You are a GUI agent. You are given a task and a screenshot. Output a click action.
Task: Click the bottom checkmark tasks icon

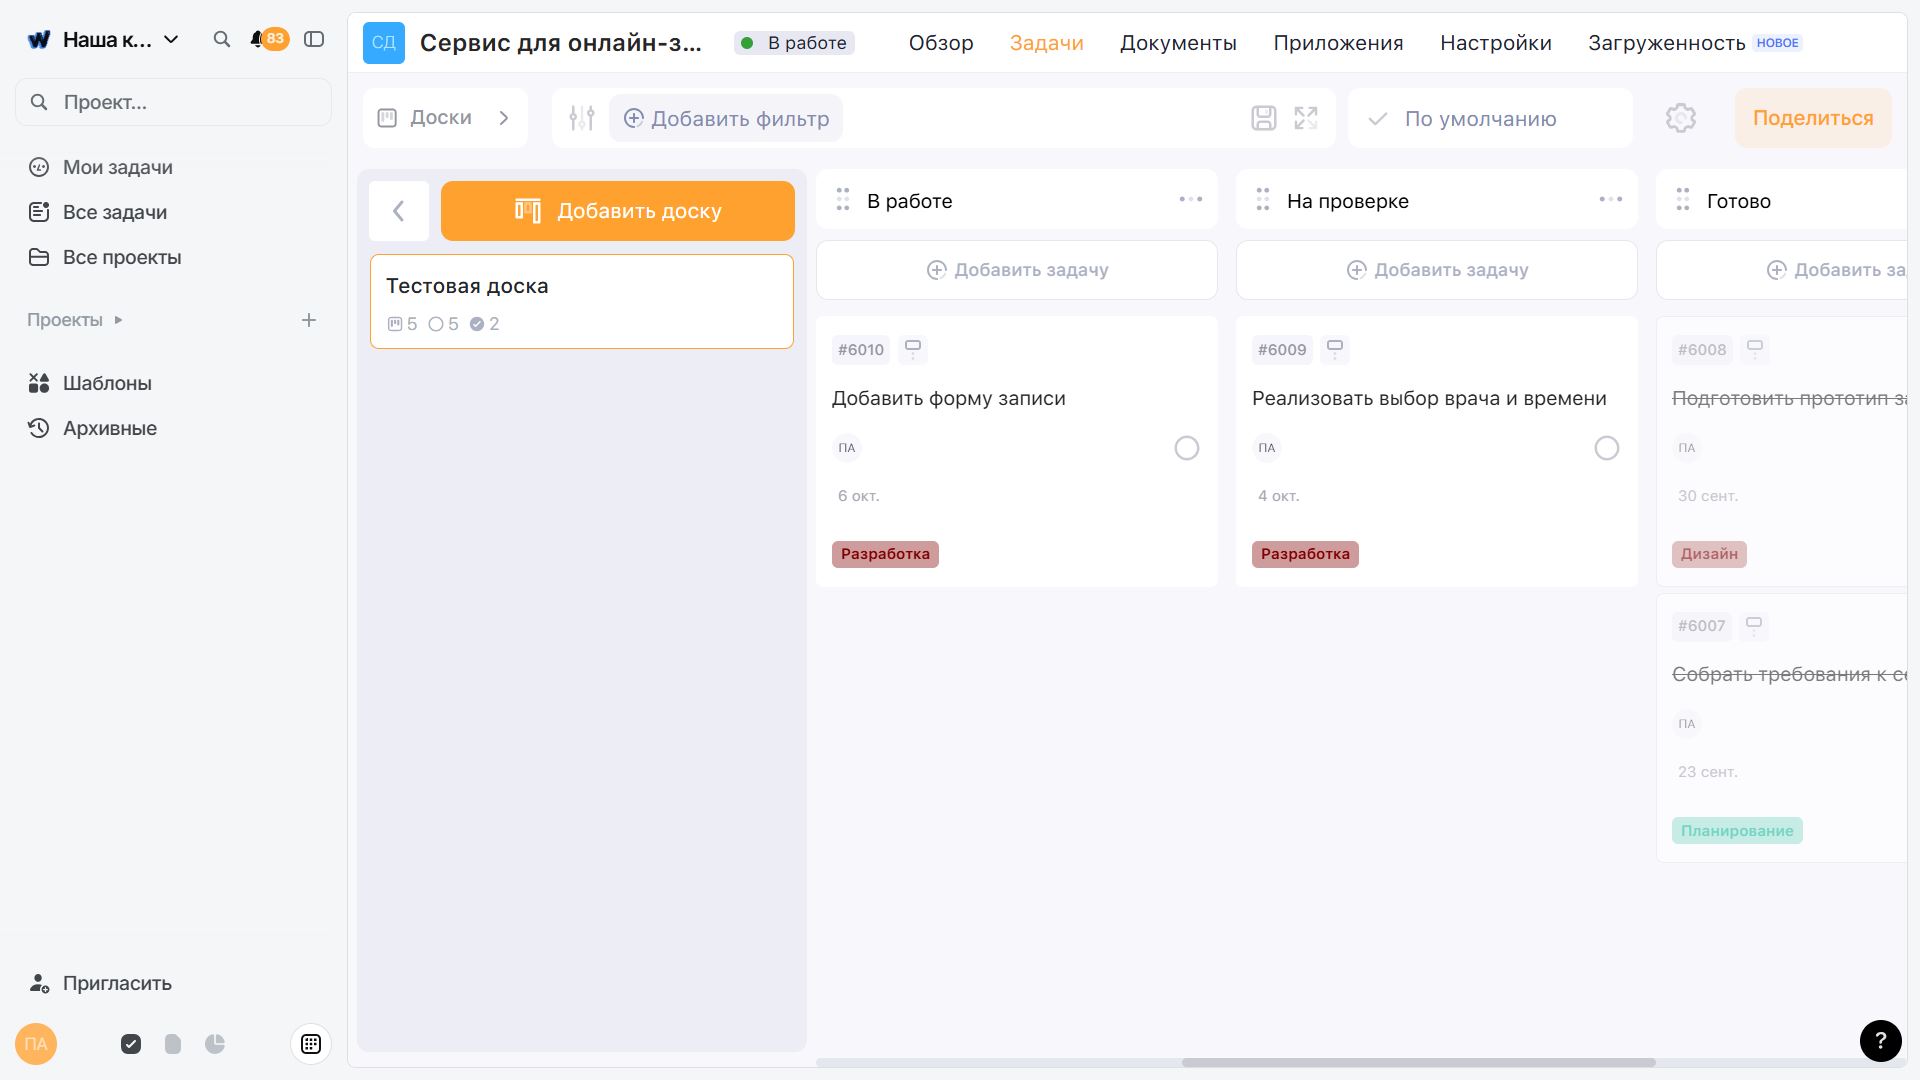tap(131, 1044)
